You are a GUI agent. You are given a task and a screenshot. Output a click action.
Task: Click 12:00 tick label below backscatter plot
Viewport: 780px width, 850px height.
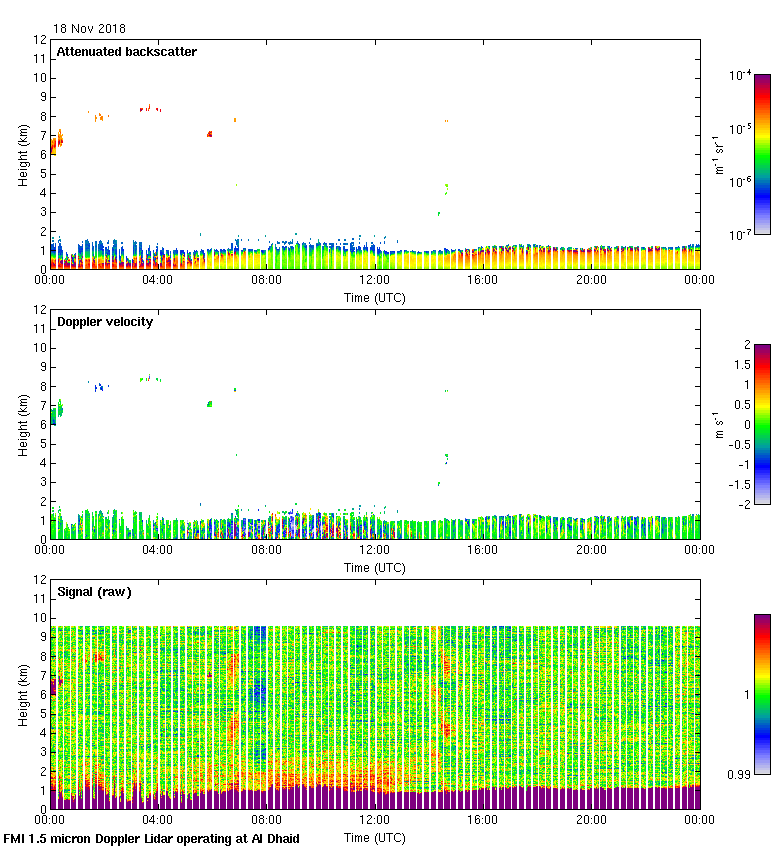[374, 281]
